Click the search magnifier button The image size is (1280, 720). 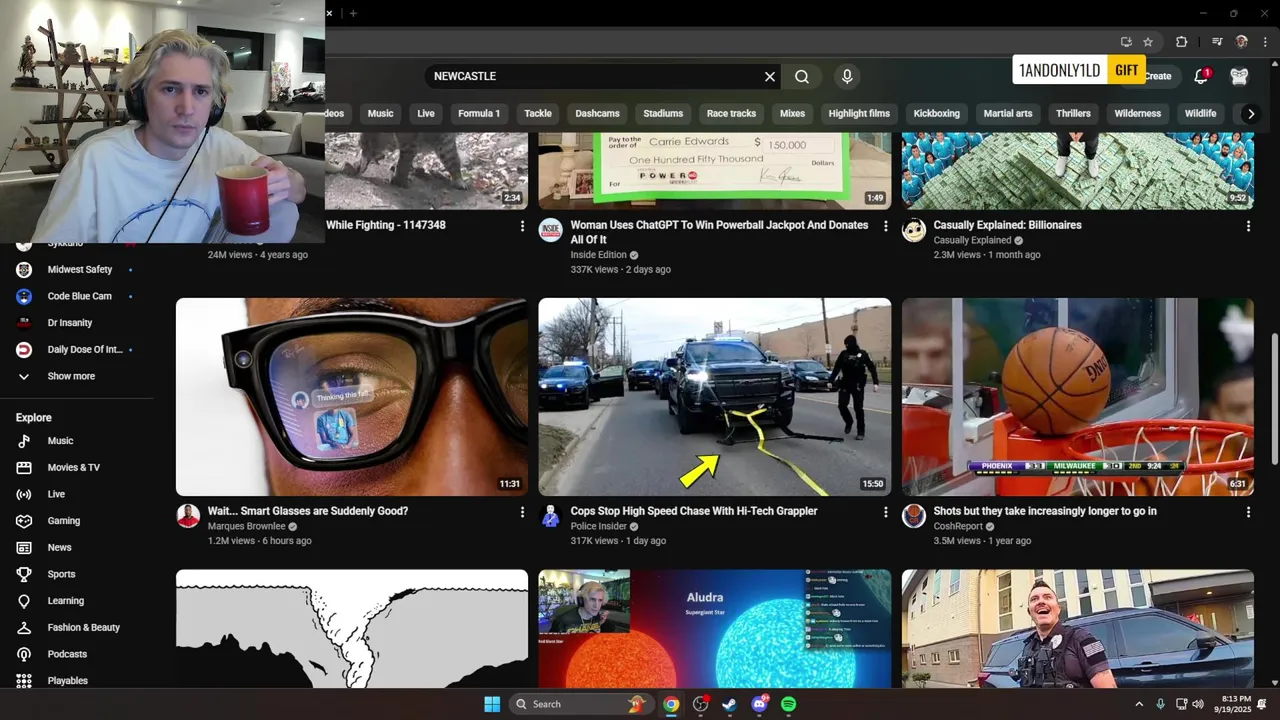(x=802, y=76)
